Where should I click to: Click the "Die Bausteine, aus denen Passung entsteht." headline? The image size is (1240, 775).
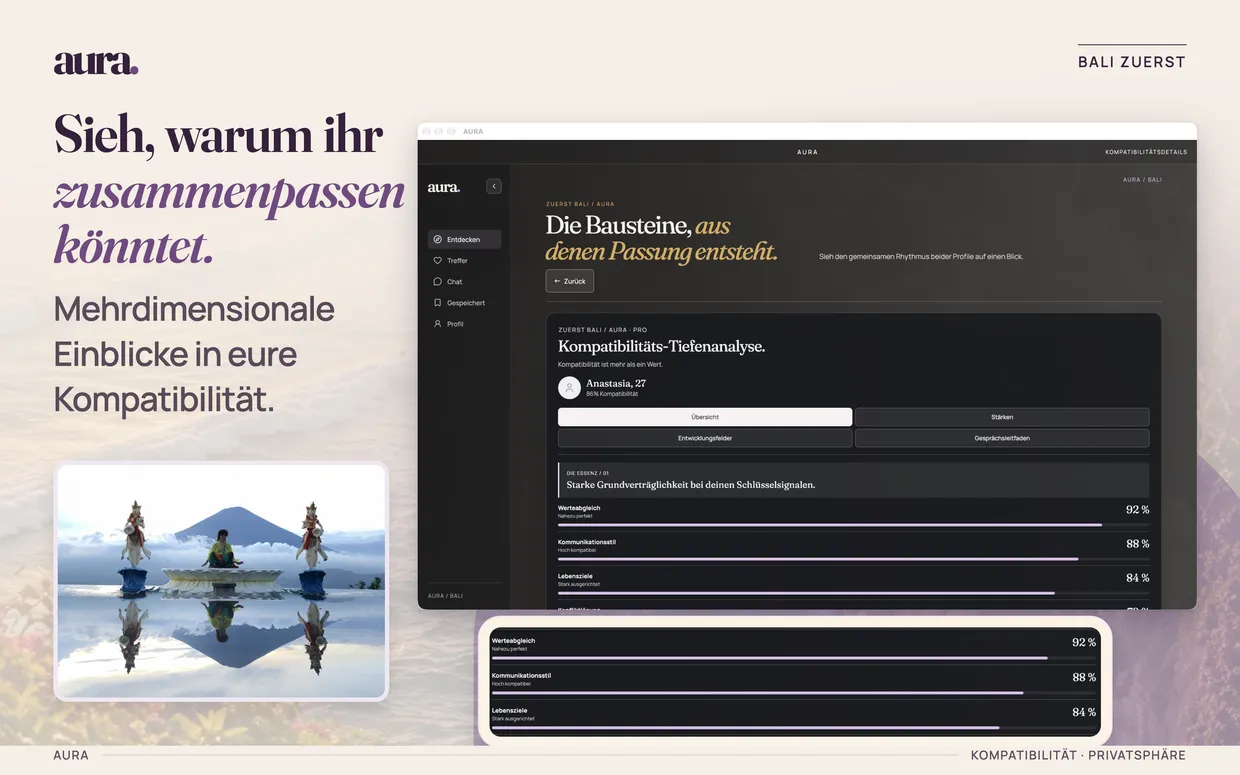click(661, 238)
